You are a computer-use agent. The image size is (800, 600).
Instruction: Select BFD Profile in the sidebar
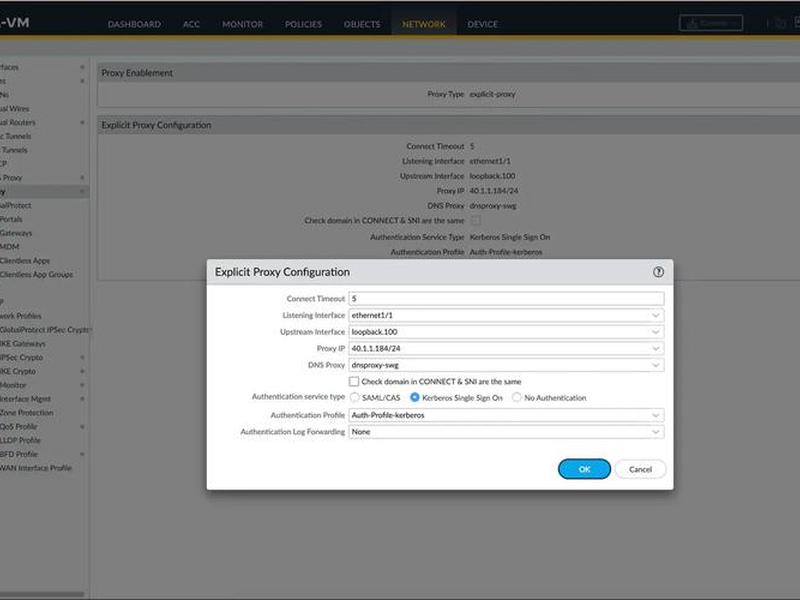tap(19, 454)
